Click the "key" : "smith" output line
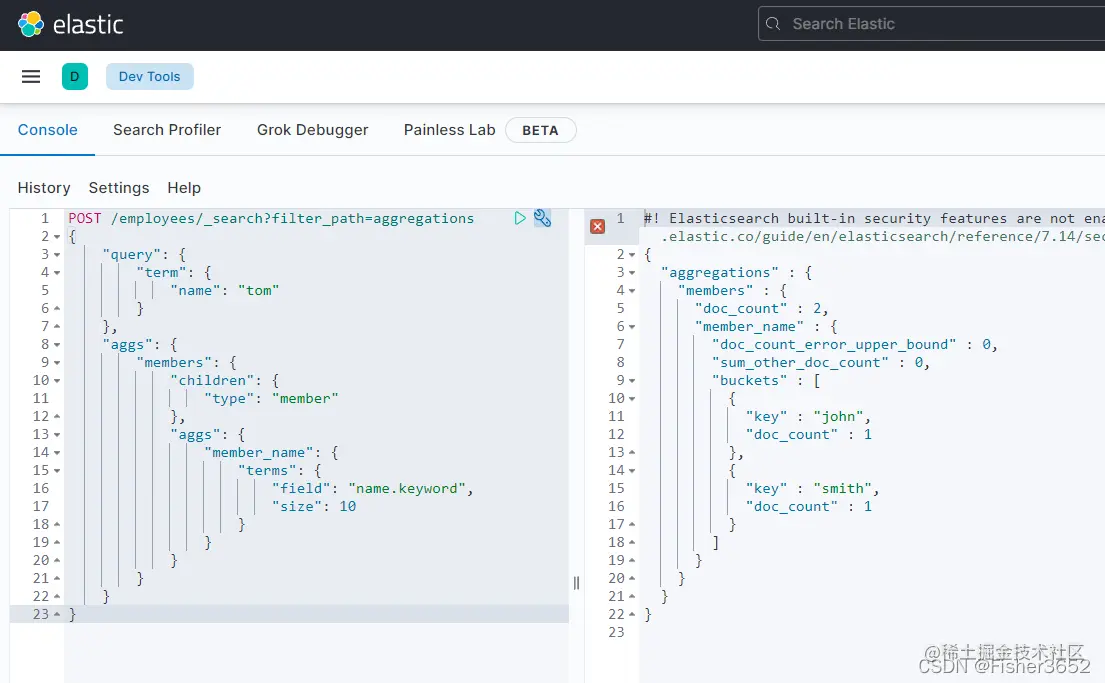Viewport: 1105px width, 683px height. click(813, 488)
